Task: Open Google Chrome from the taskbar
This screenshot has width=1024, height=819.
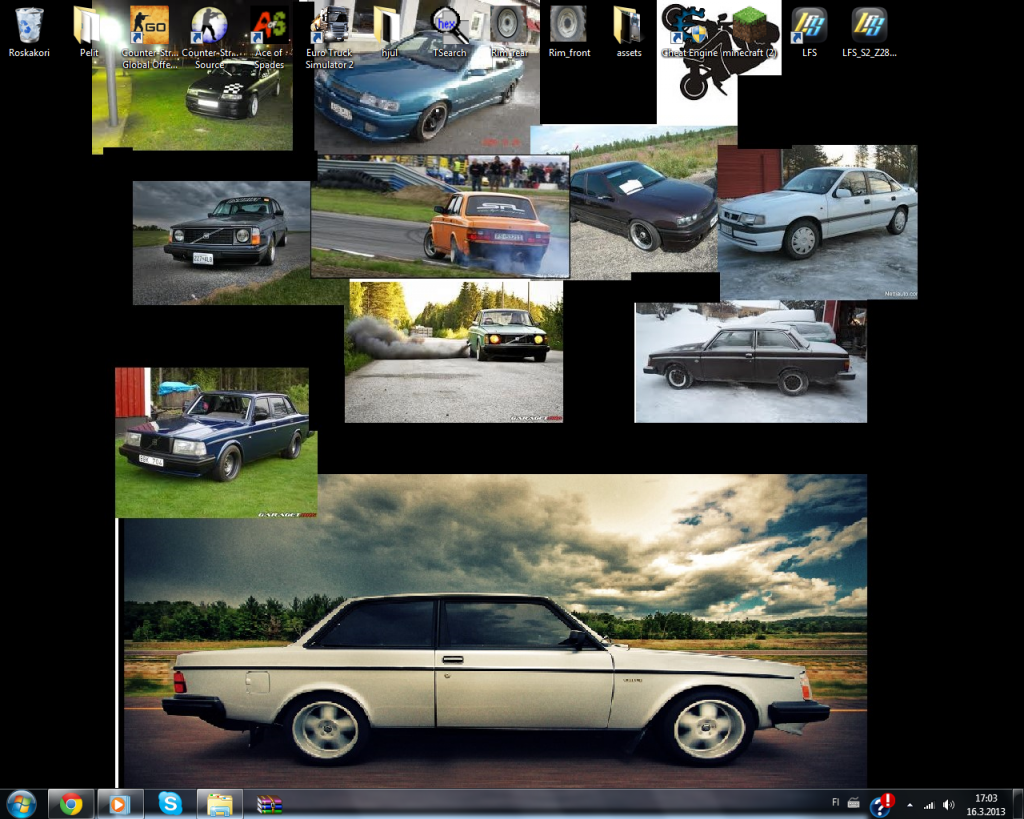Action: pyautogui.click(x=71, y=804)
